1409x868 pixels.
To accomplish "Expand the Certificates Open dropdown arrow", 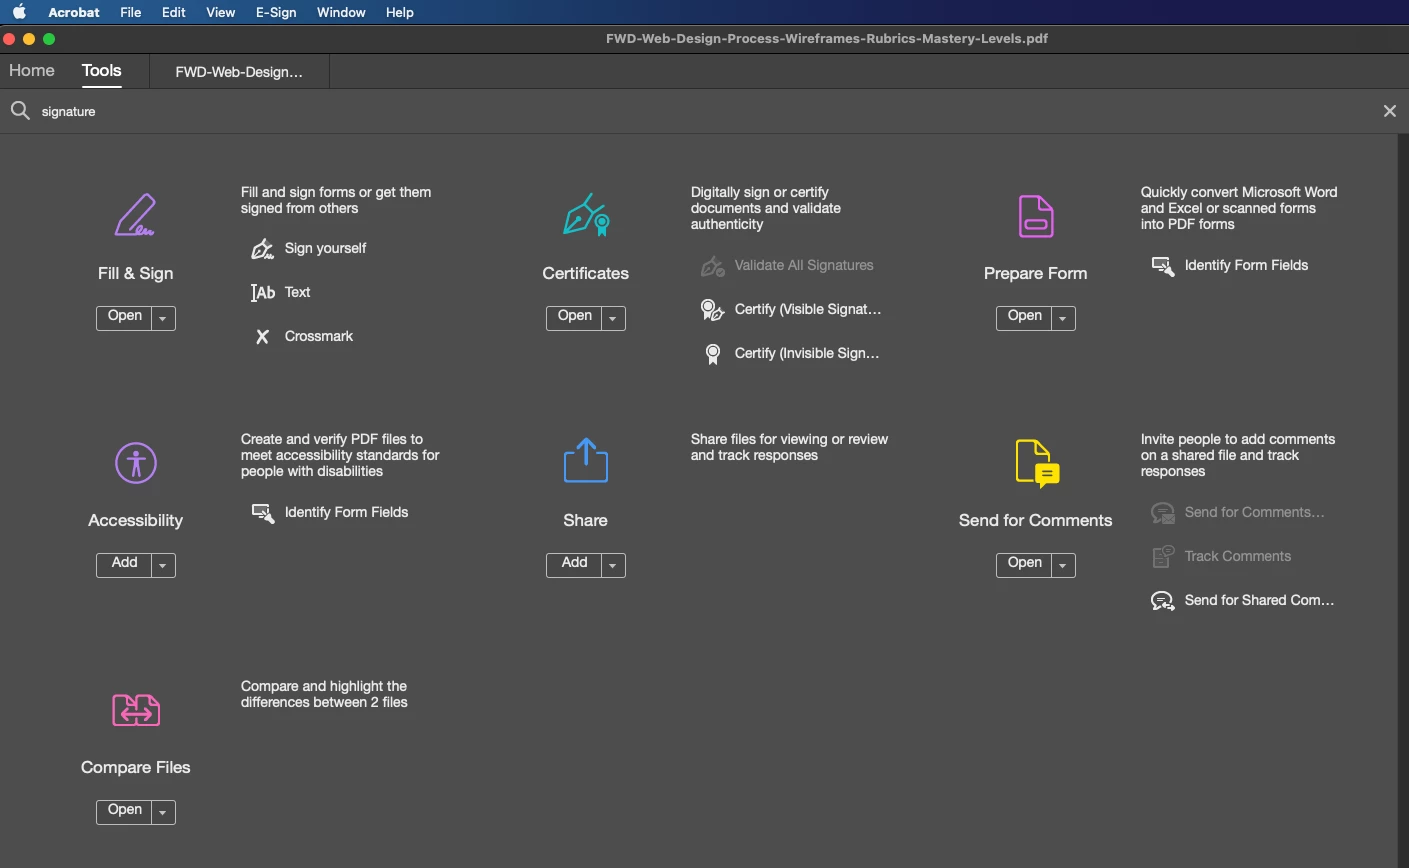I will 613,318.
